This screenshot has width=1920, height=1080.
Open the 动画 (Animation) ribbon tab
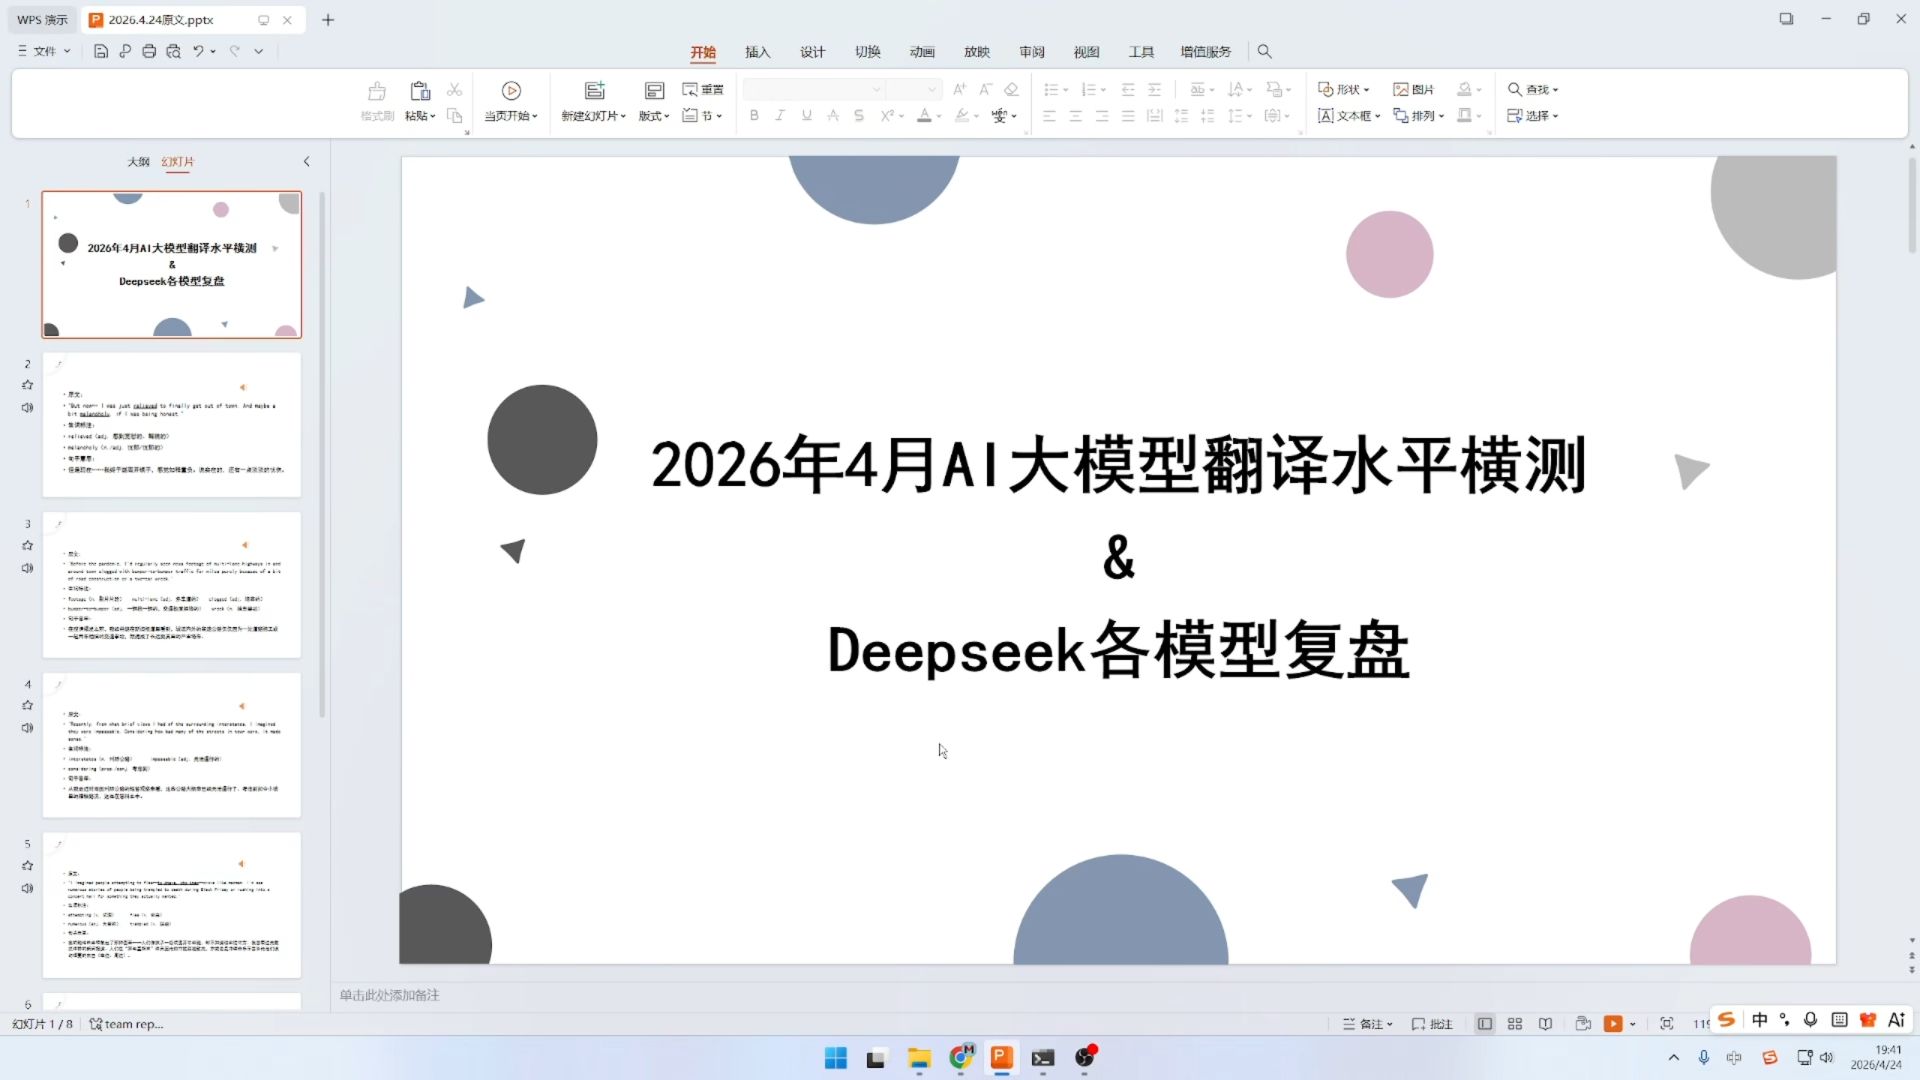pos(922,52)
